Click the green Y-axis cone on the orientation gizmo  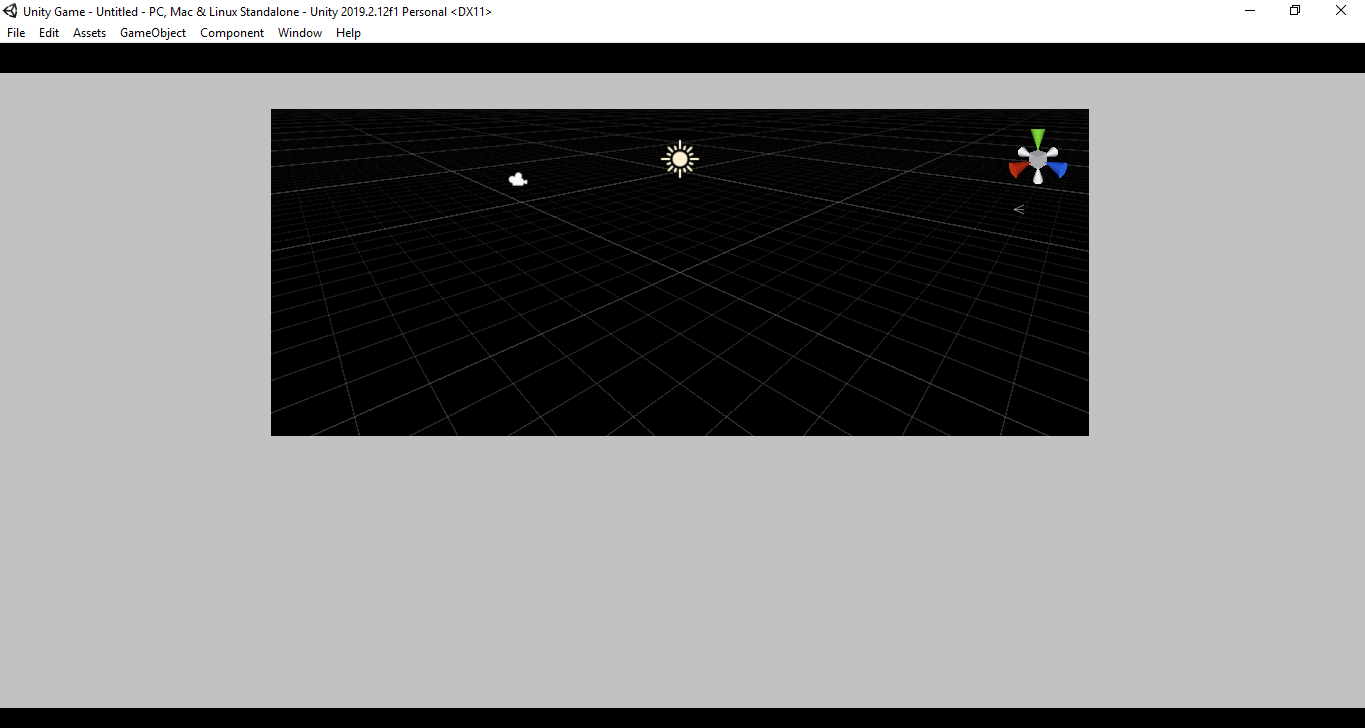[x=1038, y=138]
